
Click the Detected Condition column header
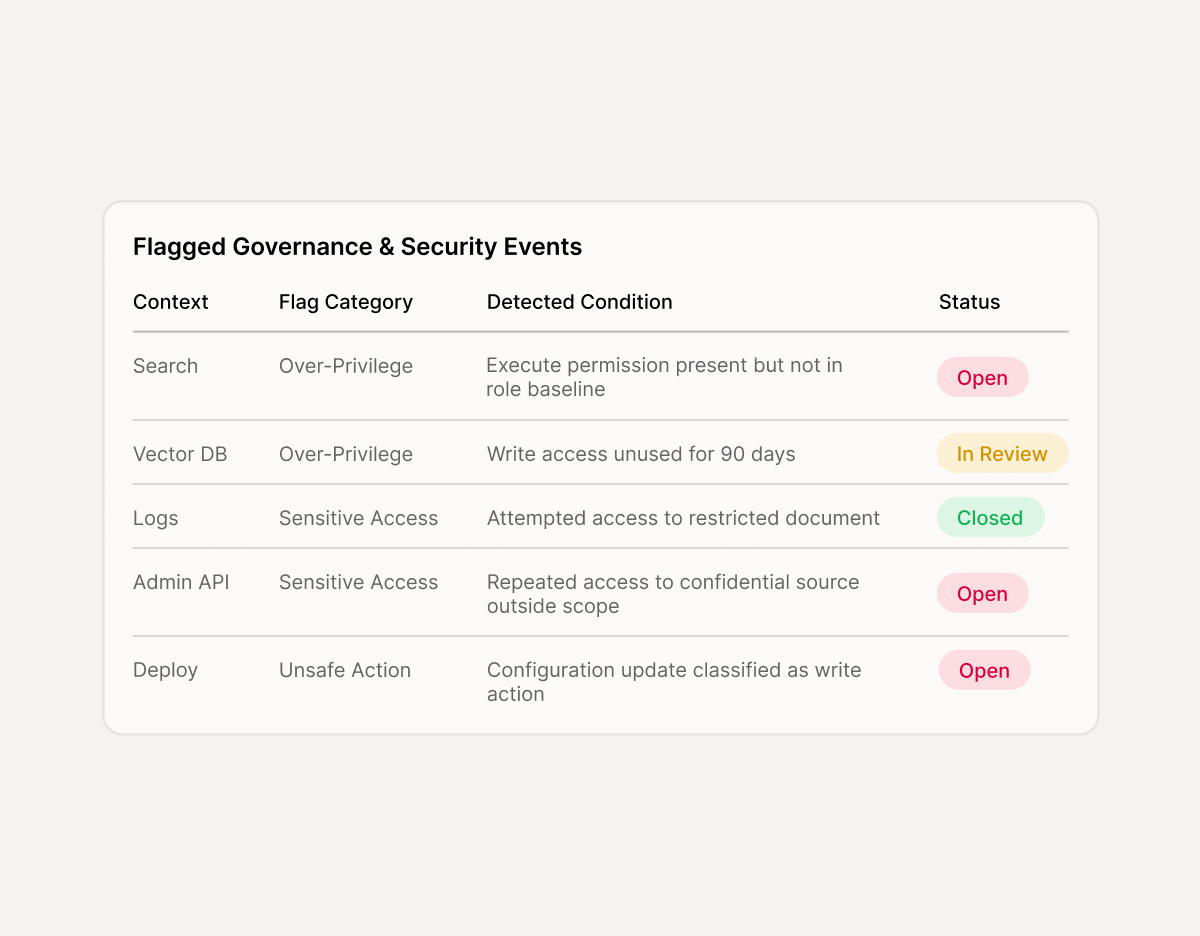(x=579, y=302)
